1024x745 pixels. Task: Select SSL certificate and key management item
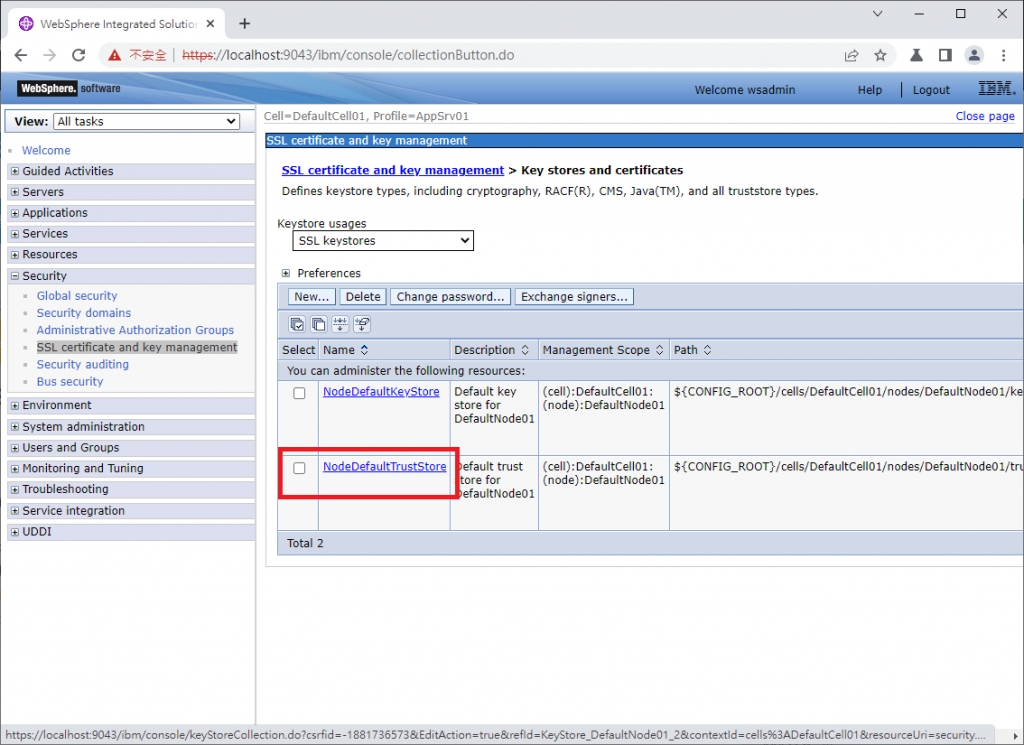(137, 347)
